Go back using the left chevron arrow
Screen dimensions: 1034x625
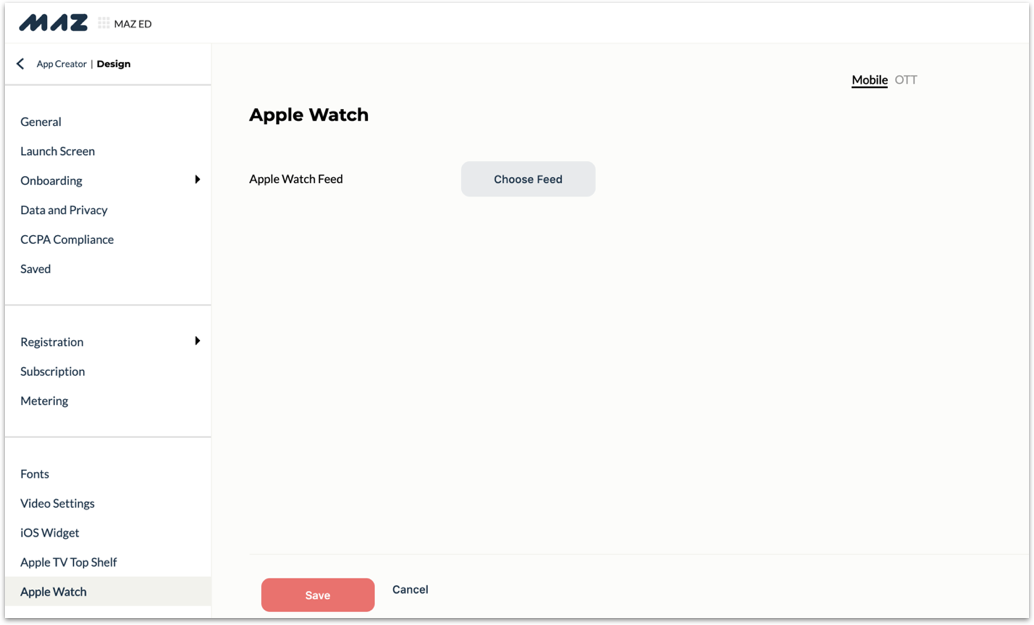click(20, 63)
